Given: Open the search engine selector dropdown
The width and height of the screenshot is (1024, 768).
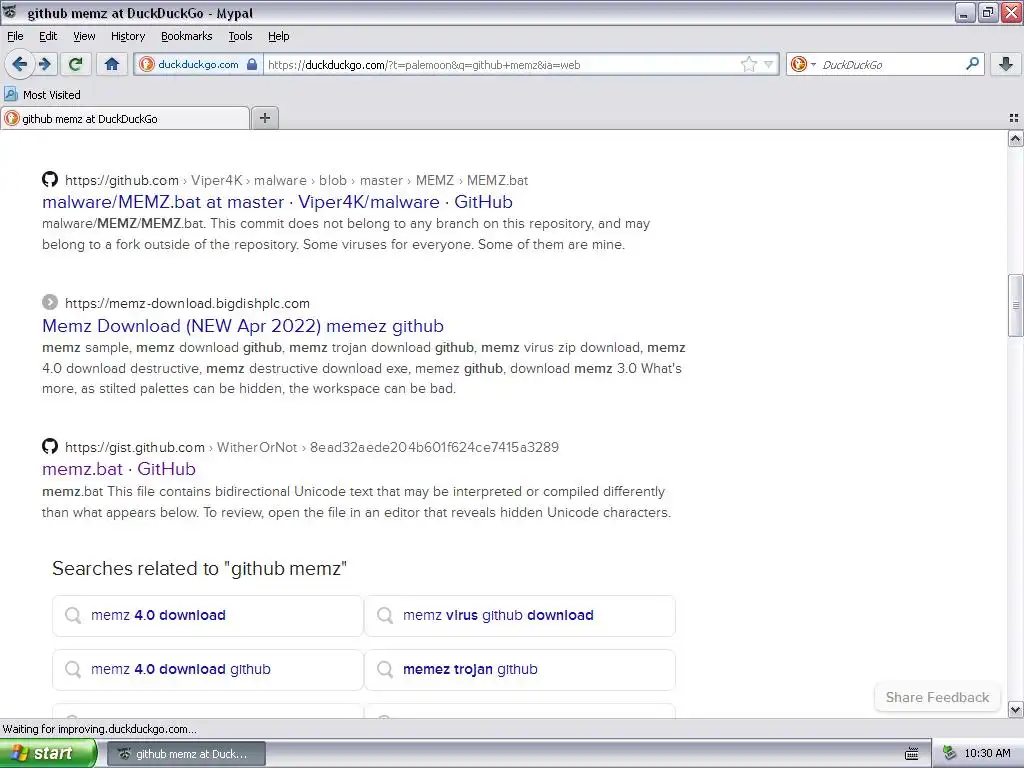Looking at the screenshot, I should 803,64.
